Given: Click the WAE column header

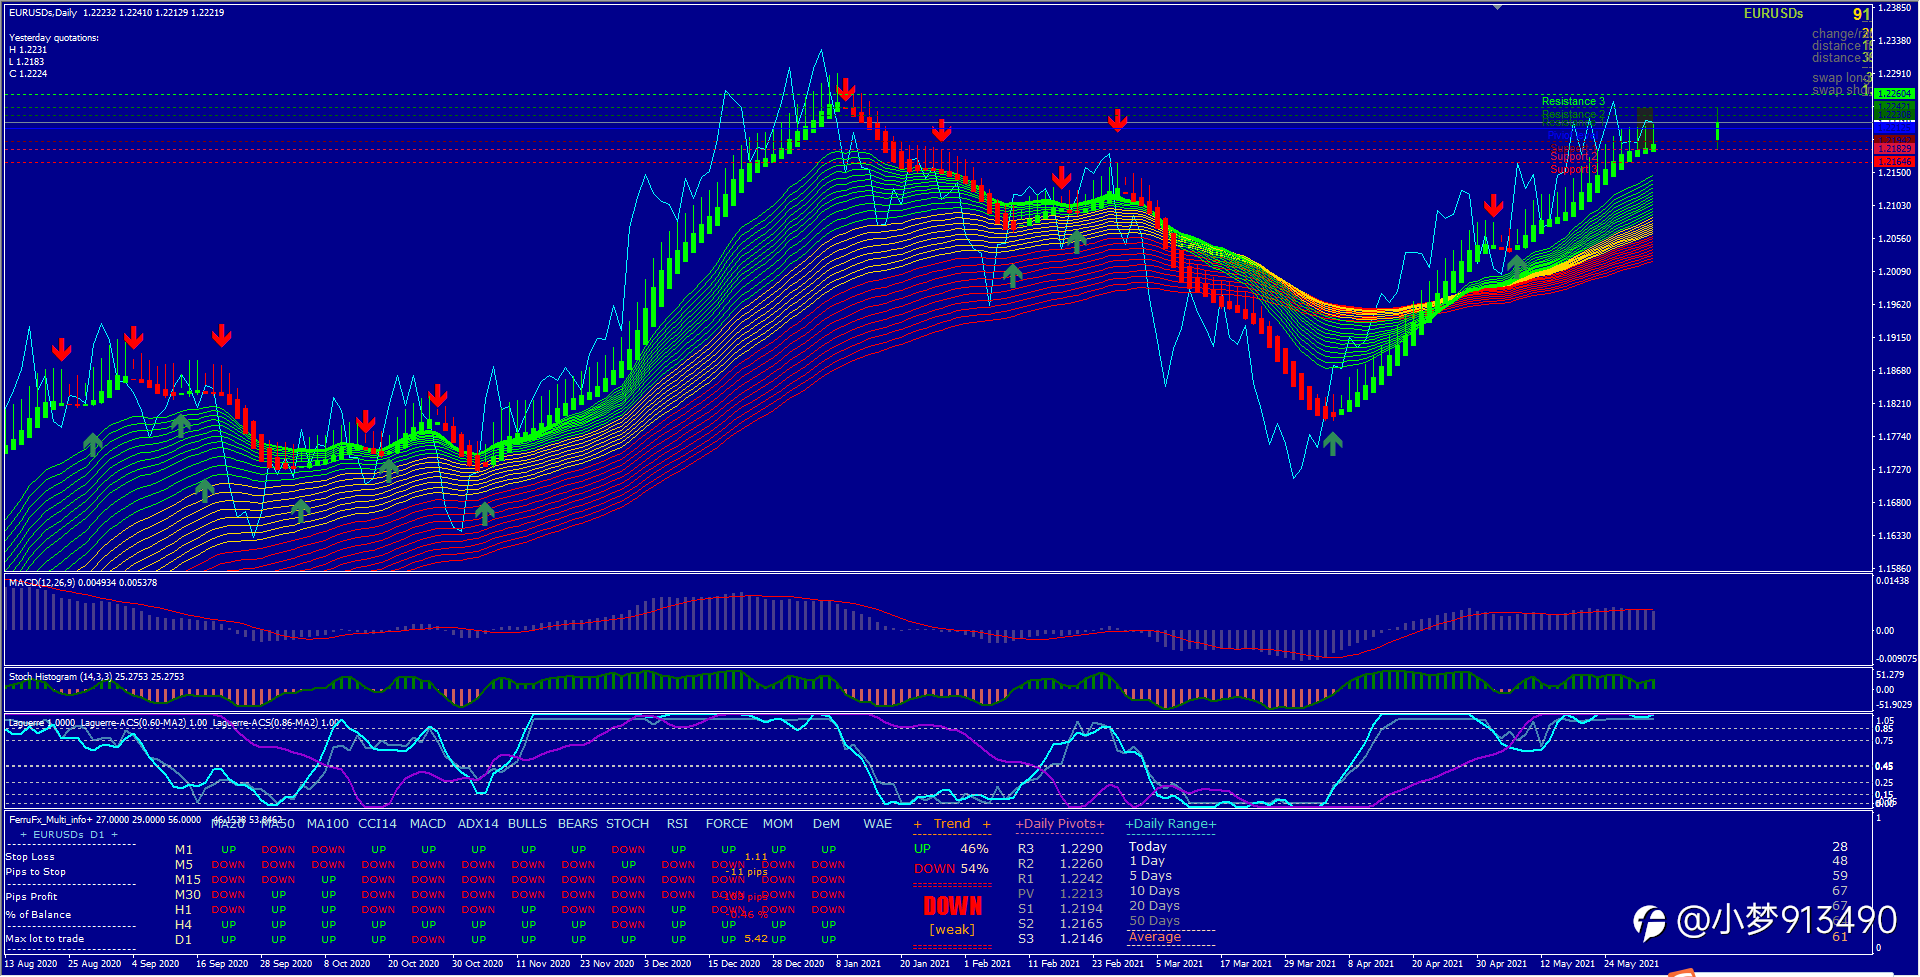Looking at the screenshot, I should (x=878, y=824).
